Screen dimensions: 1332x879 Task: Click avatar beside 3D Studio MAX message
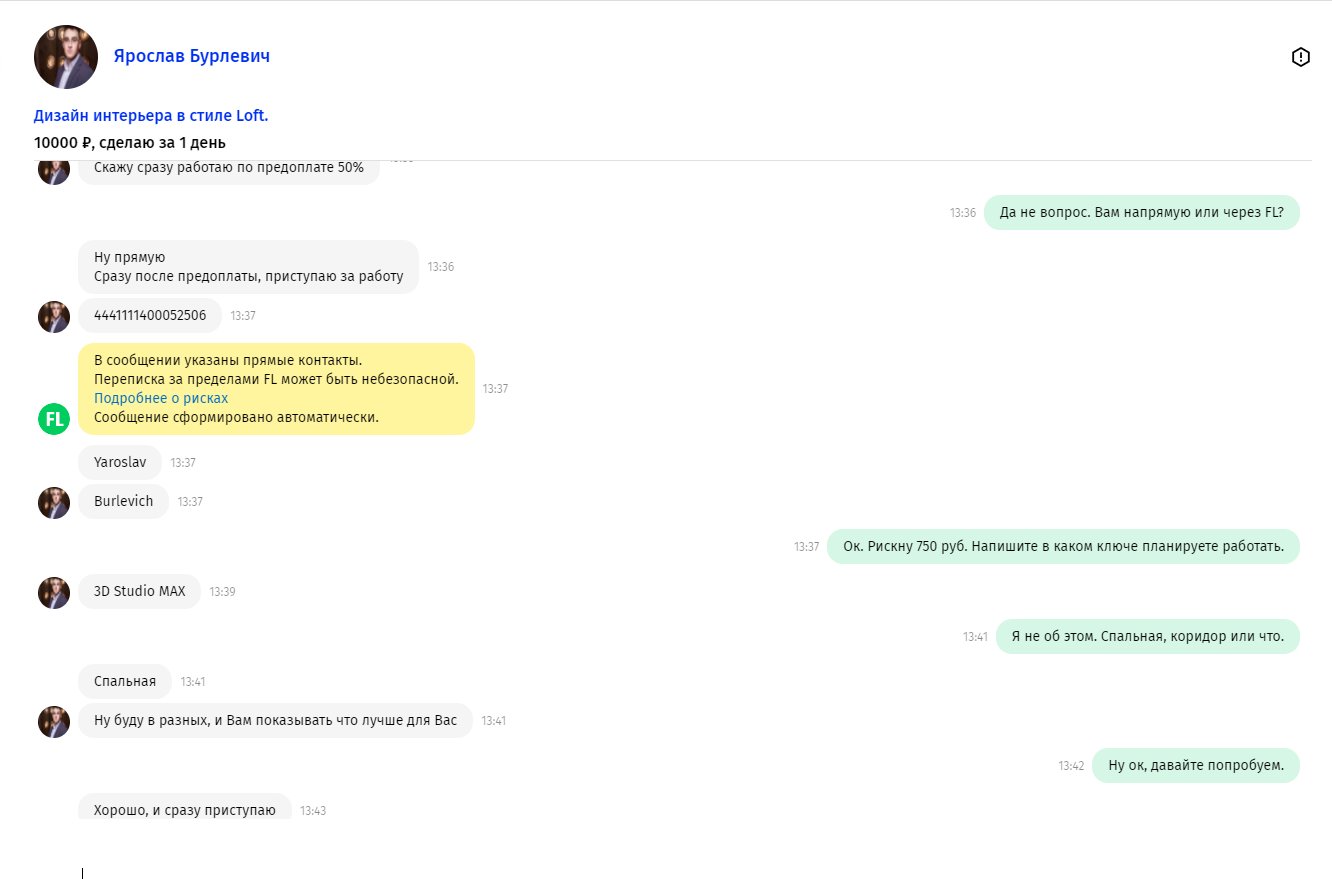(x=54, y=592)
